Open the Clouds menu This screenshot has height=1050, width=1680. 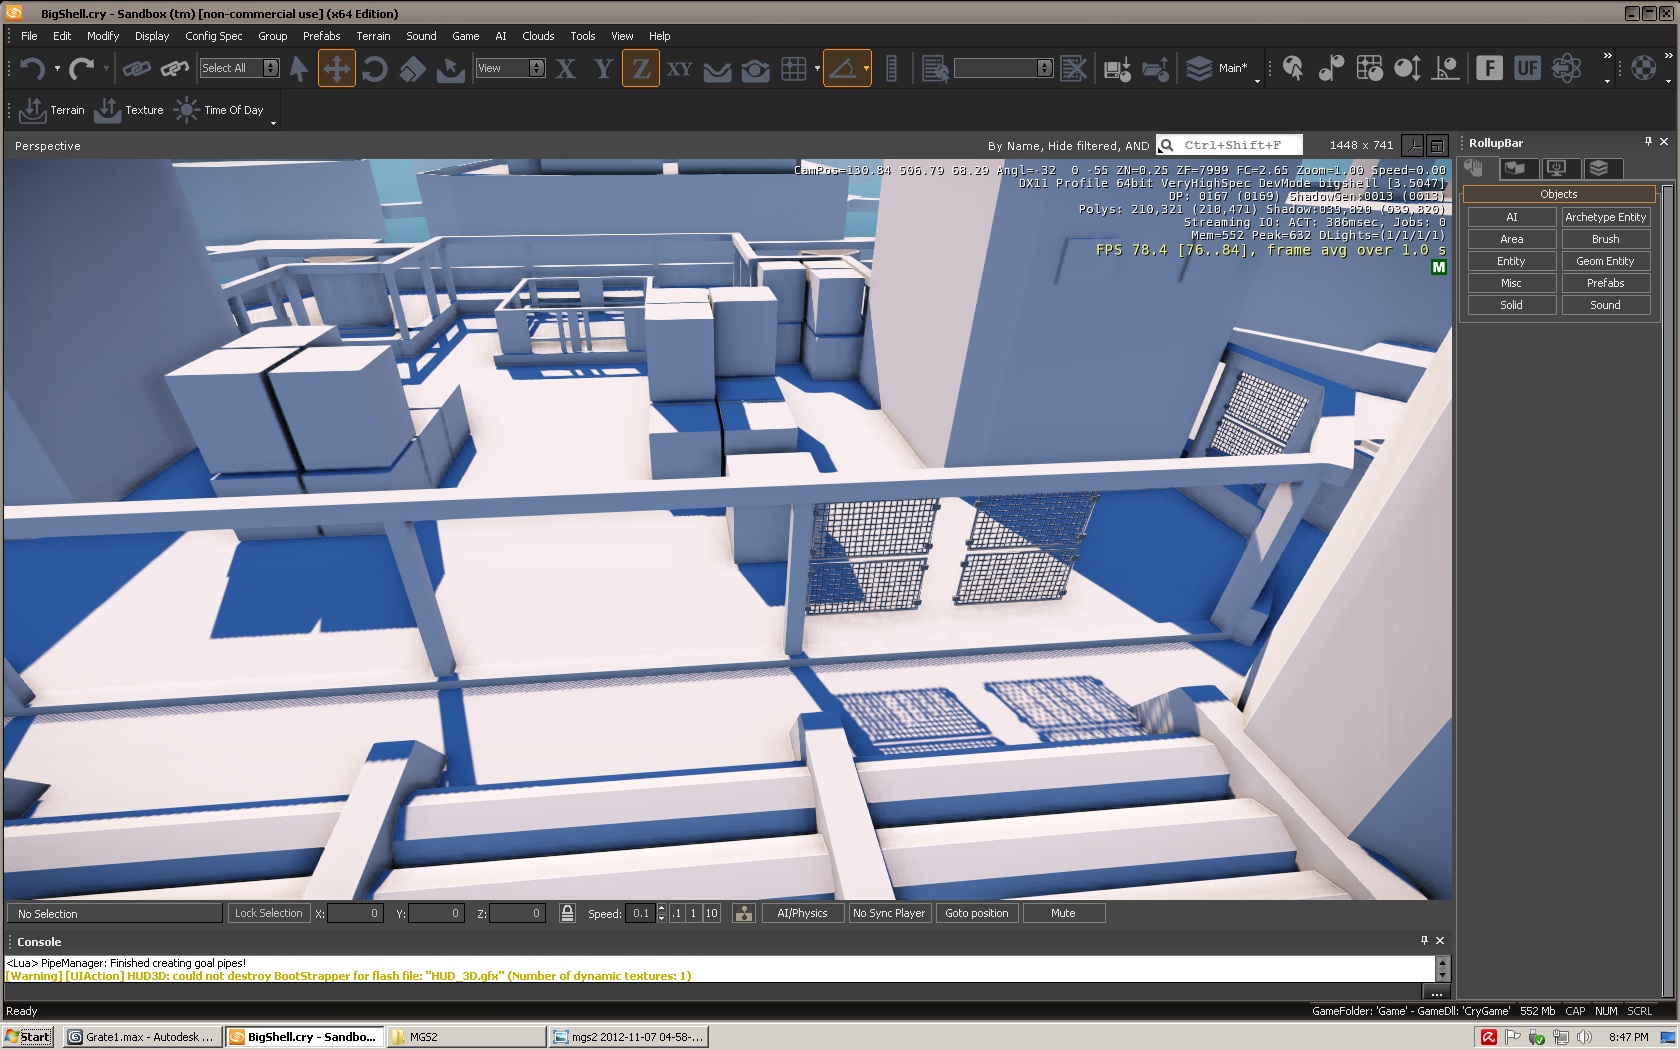tap(538, 36)
